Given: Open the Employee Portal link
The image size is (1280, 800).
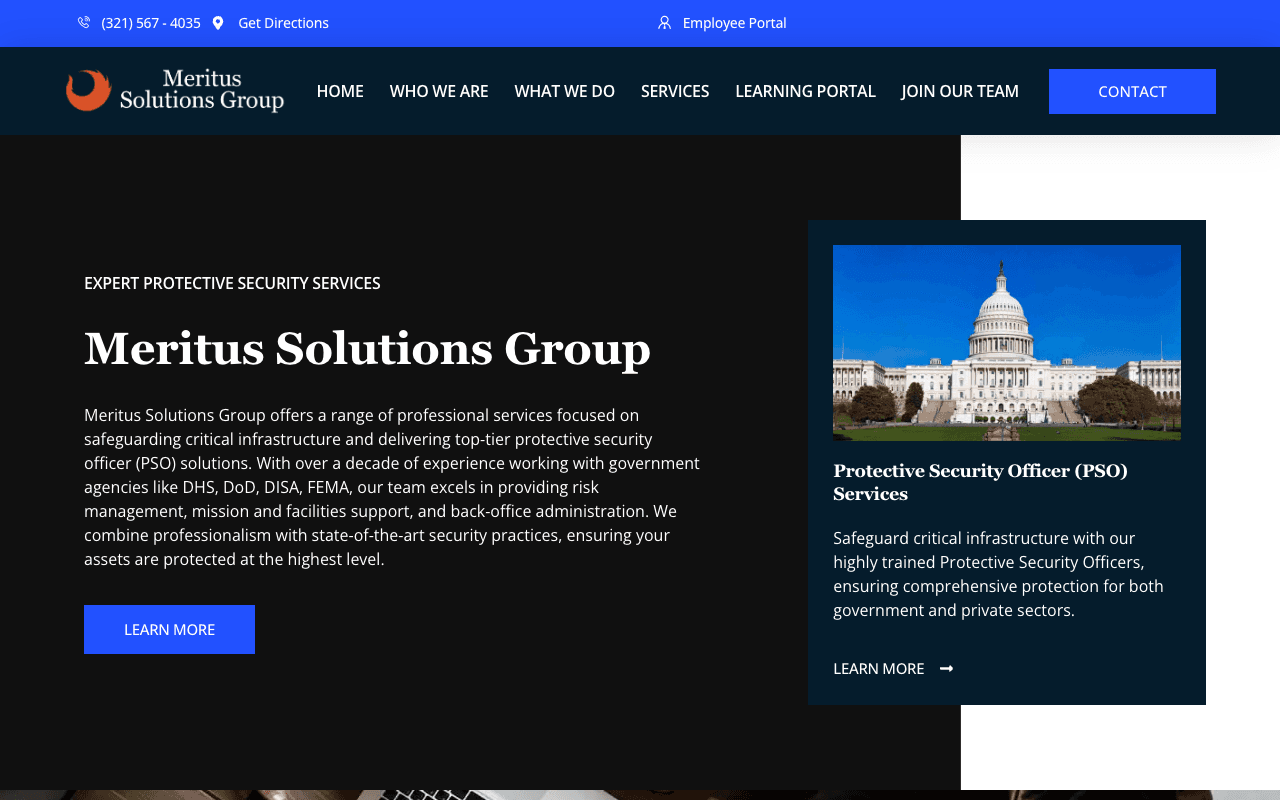Looking at the screenshot, I should pos(734,22).
